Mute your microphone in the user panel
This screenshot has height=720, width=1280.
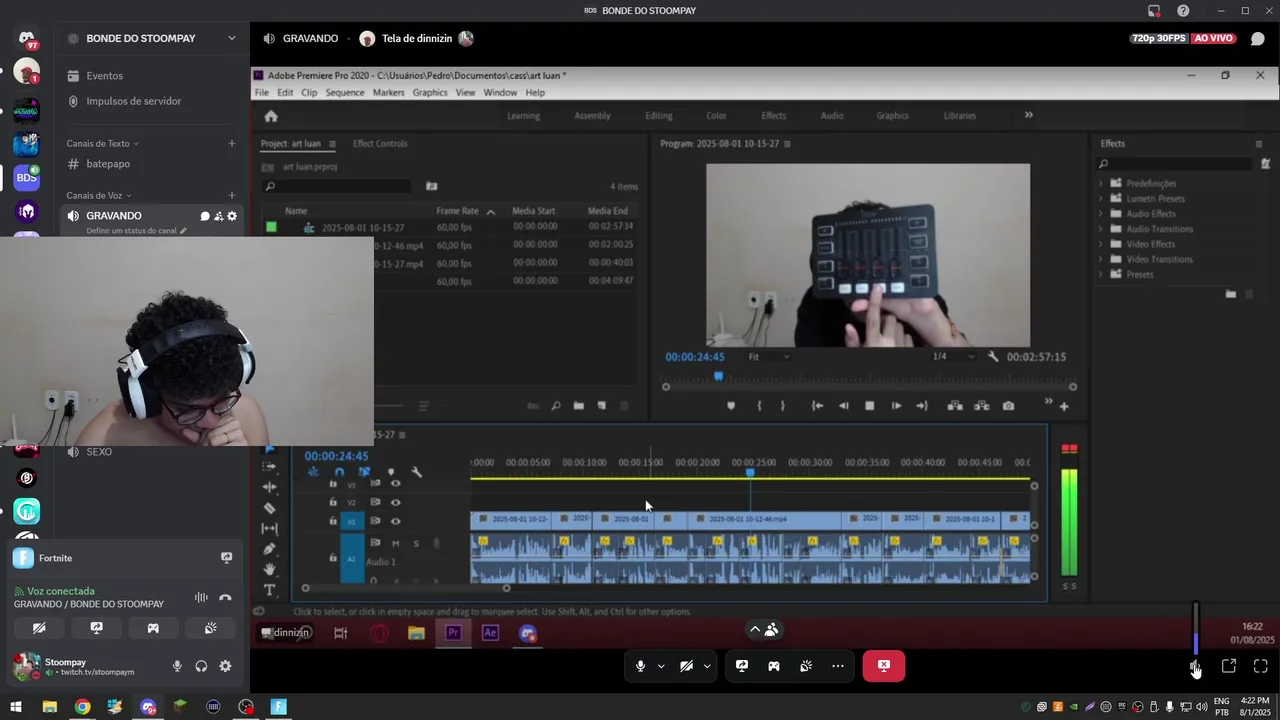(177, 666)
